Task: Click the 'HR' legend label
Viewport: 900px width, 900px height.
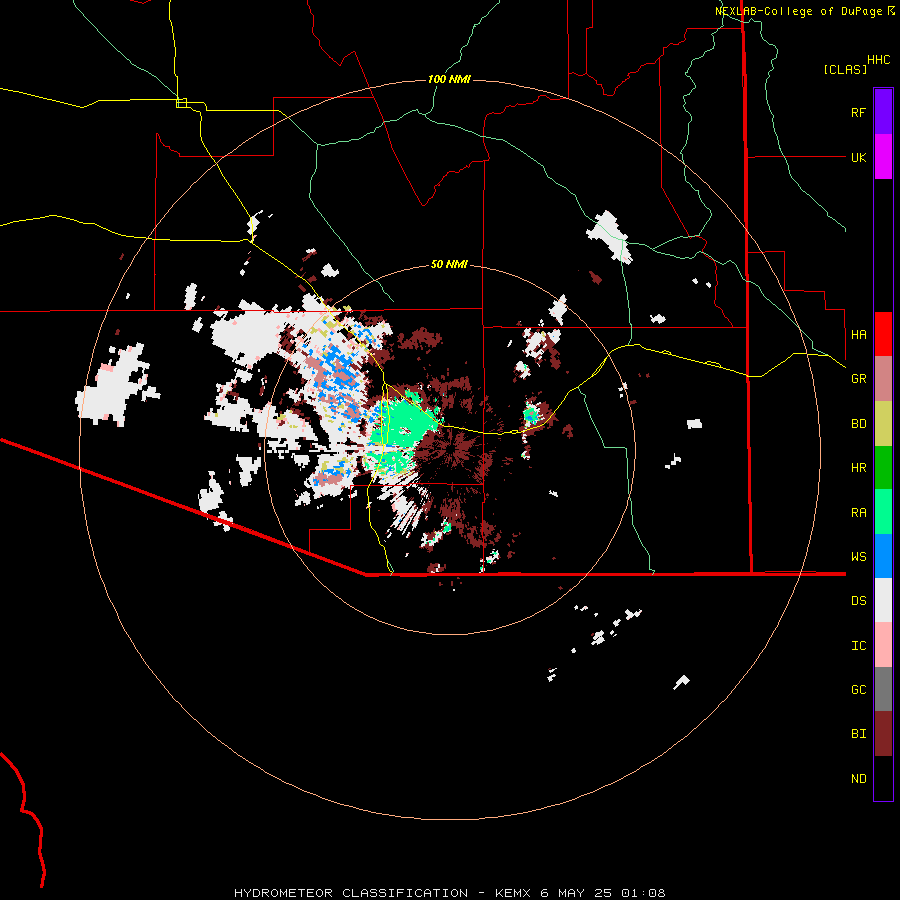Action: [858, 468]
